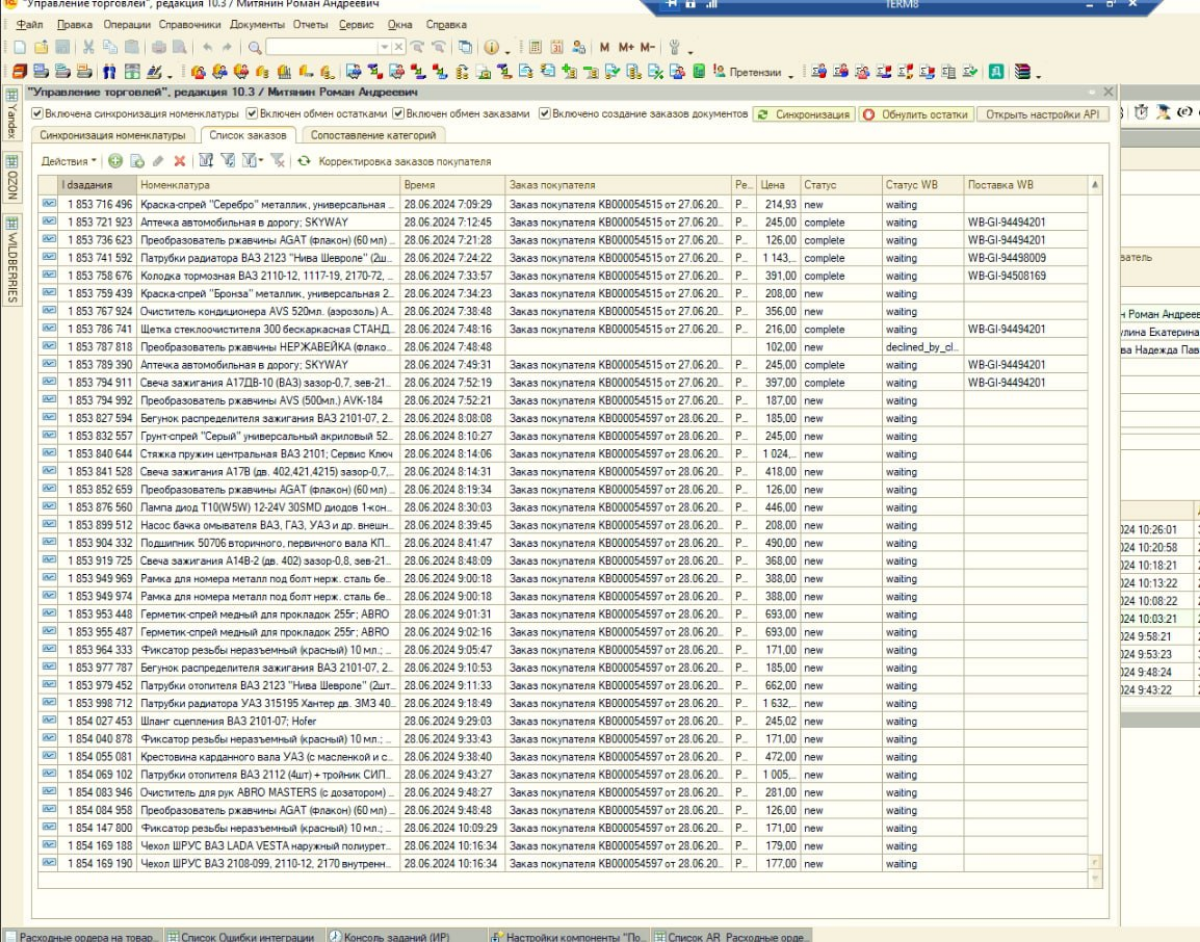Click the vertical scrollbar down arrow of orders list
The height and width of the screenshot is (942, 1200).
click(x=1095, y=878)
